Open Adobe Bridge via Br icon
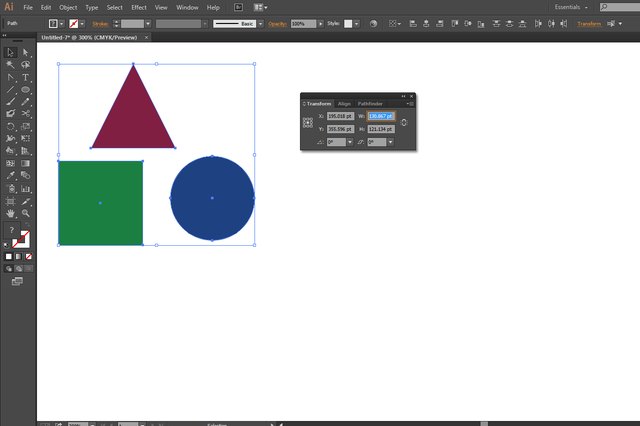The image size is (640, 426). (238, 7)
